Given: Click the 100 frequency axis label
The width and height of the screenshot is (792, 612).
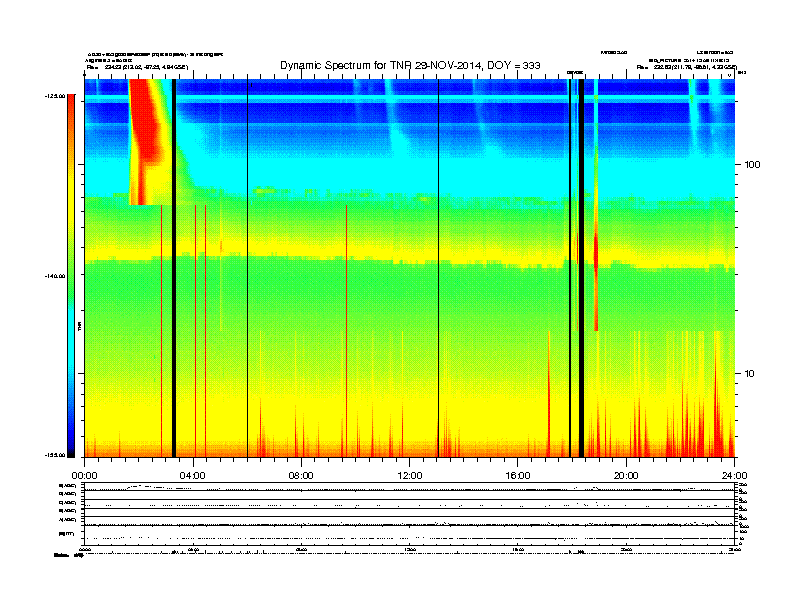Looking at the screenshot, I should [x=752, y=165].
